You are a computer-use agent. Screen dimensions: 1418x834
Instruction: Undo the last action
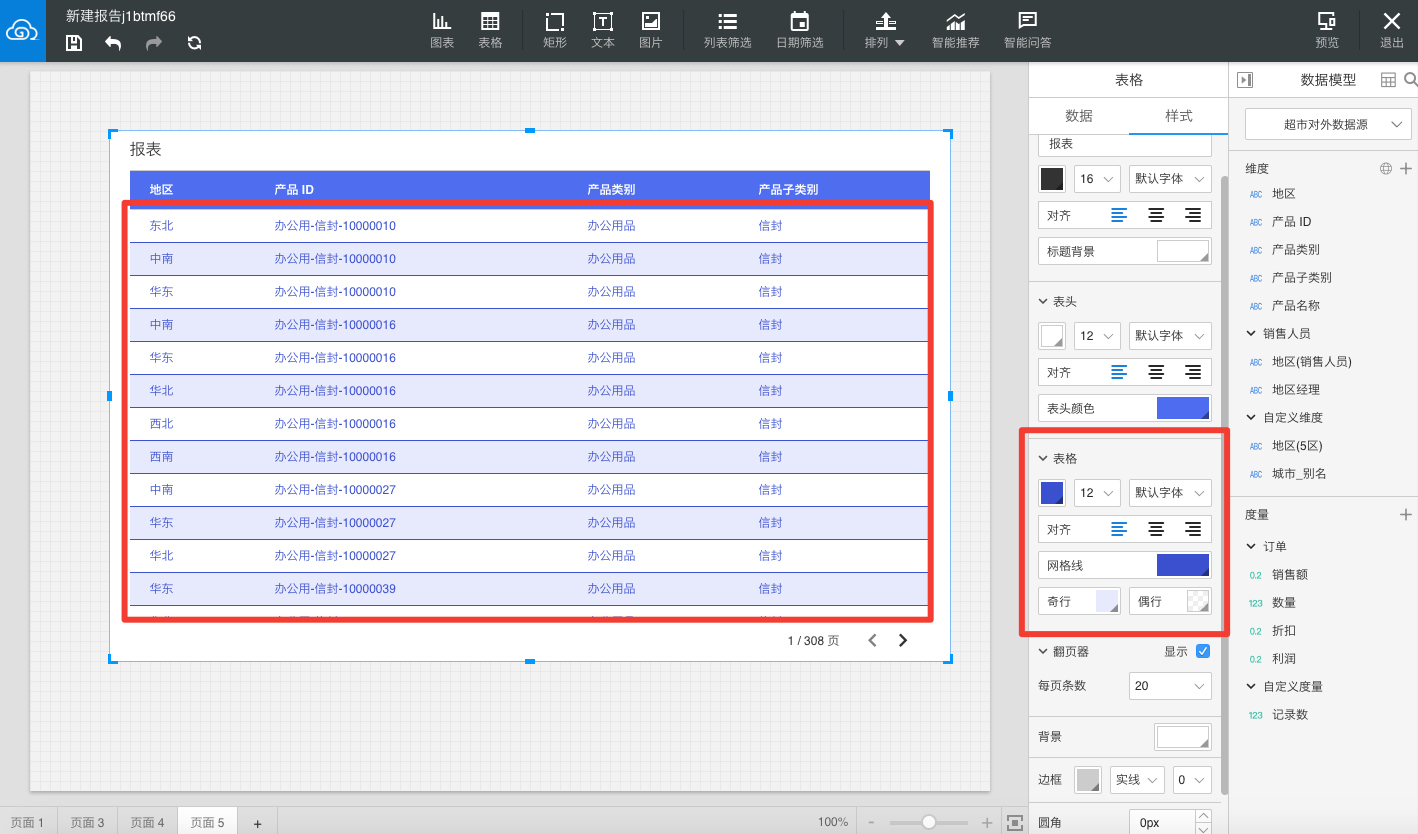[113, 43]
